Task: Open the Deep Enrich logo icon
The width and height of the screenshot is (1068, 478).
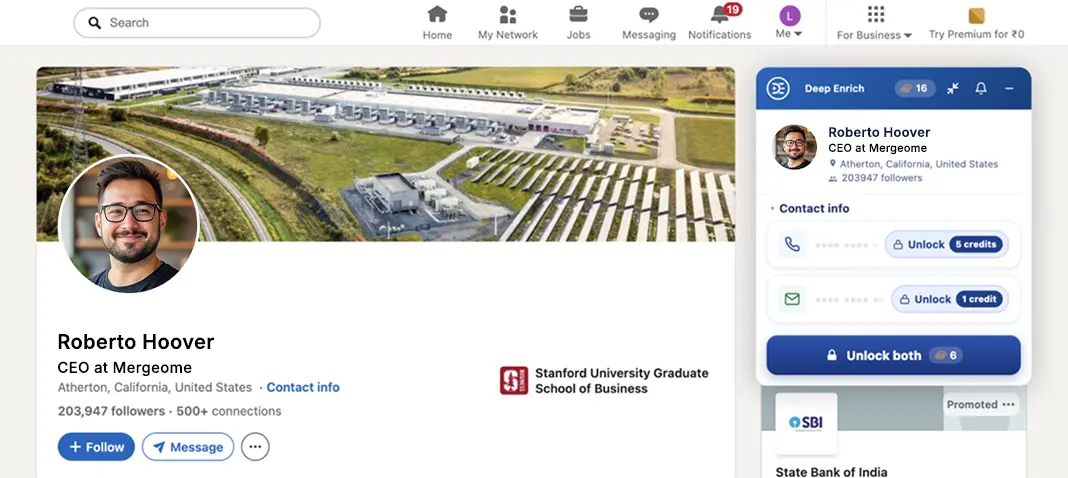Action: point(778,89)
